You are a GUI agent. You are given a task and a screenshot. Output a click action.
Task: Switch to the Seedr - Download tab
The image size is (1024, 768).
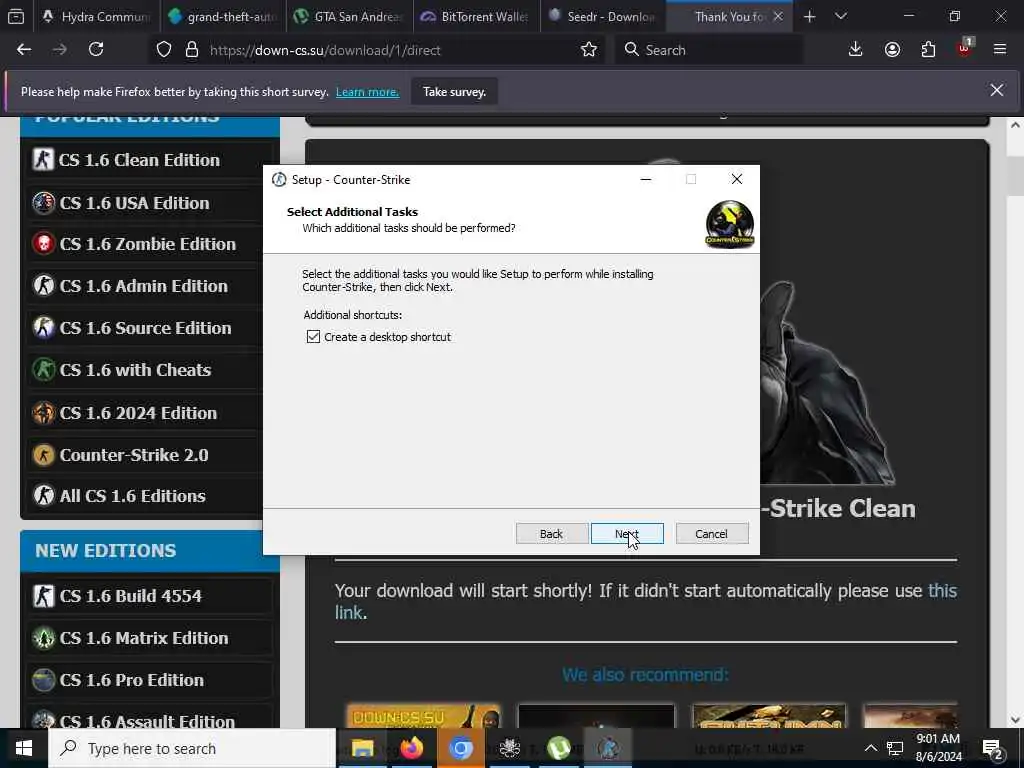point(603,17)
